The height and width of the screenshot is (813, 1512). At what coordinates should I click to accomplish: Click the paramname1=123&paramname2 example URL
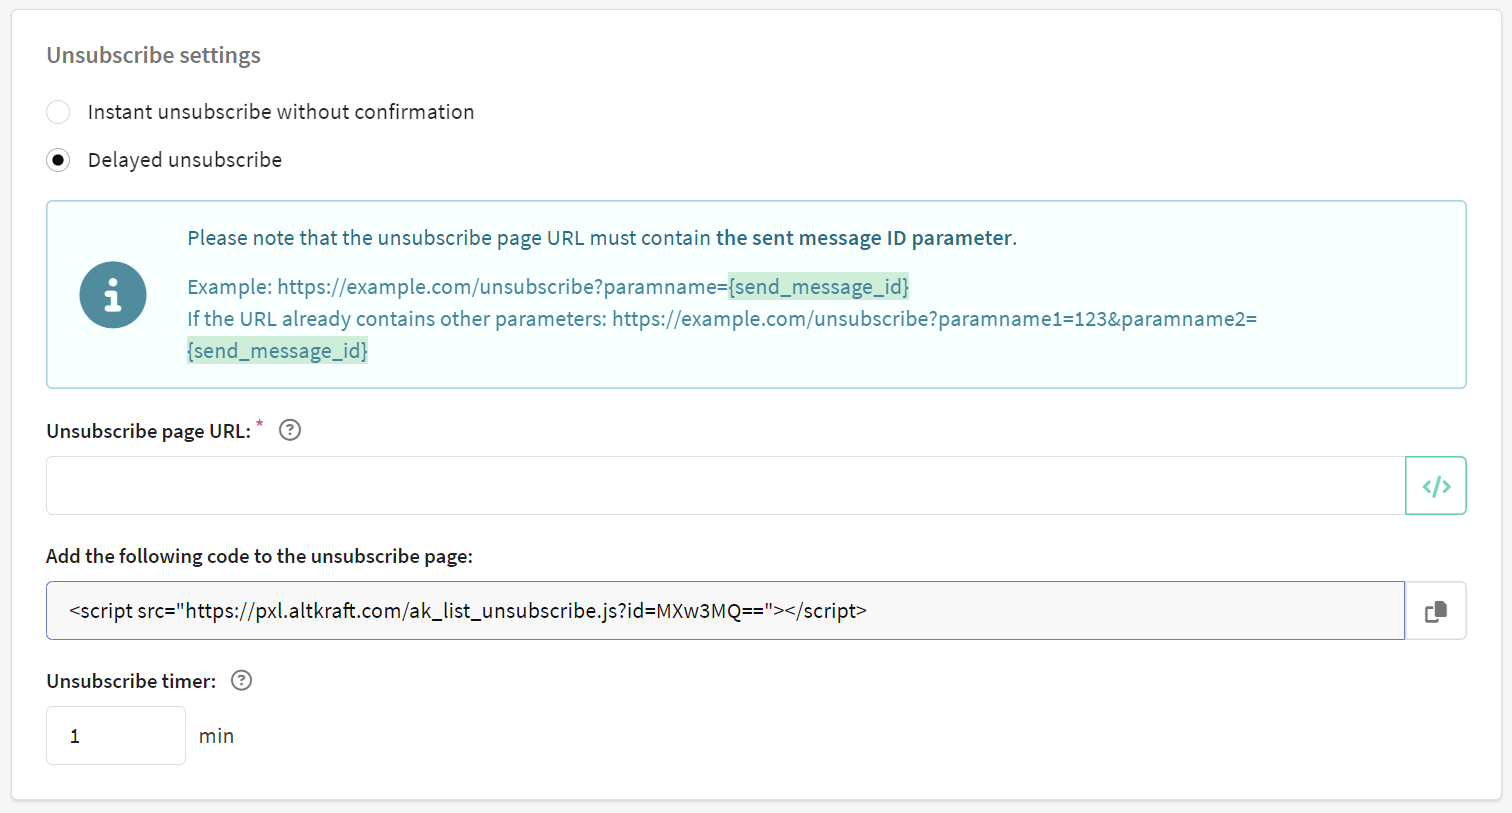pyautogui.click(x=934, y=319)
